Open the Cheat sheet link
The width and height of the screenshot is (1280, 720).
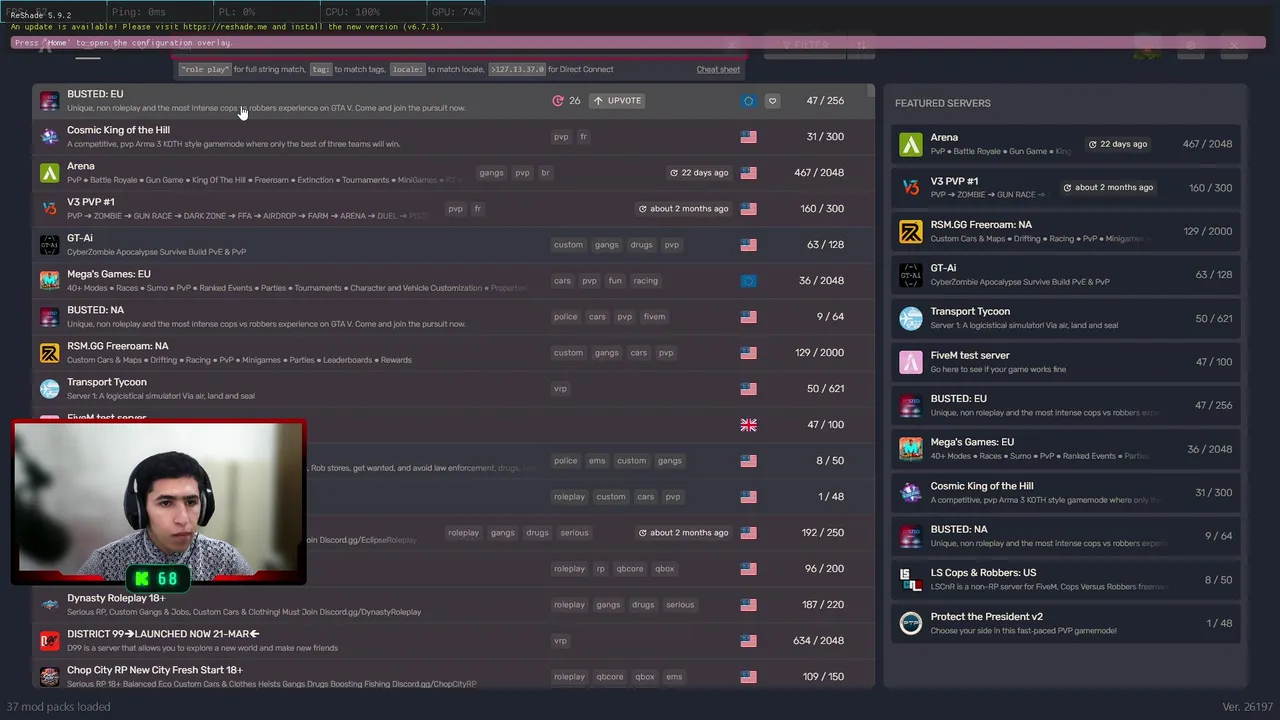click(718, 70)
